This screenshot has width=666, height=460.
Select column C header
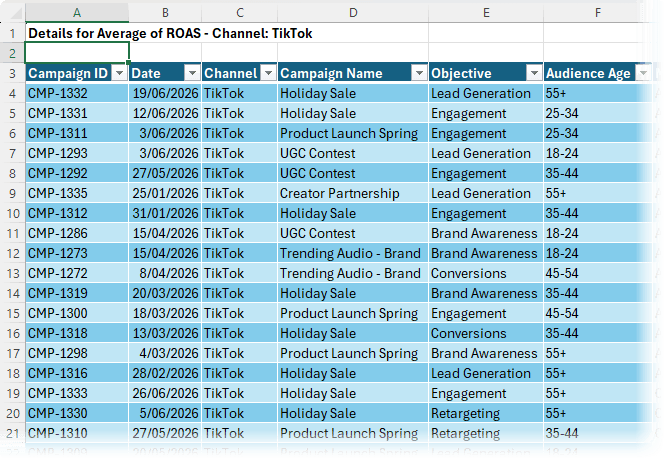(x=240, y=13)
